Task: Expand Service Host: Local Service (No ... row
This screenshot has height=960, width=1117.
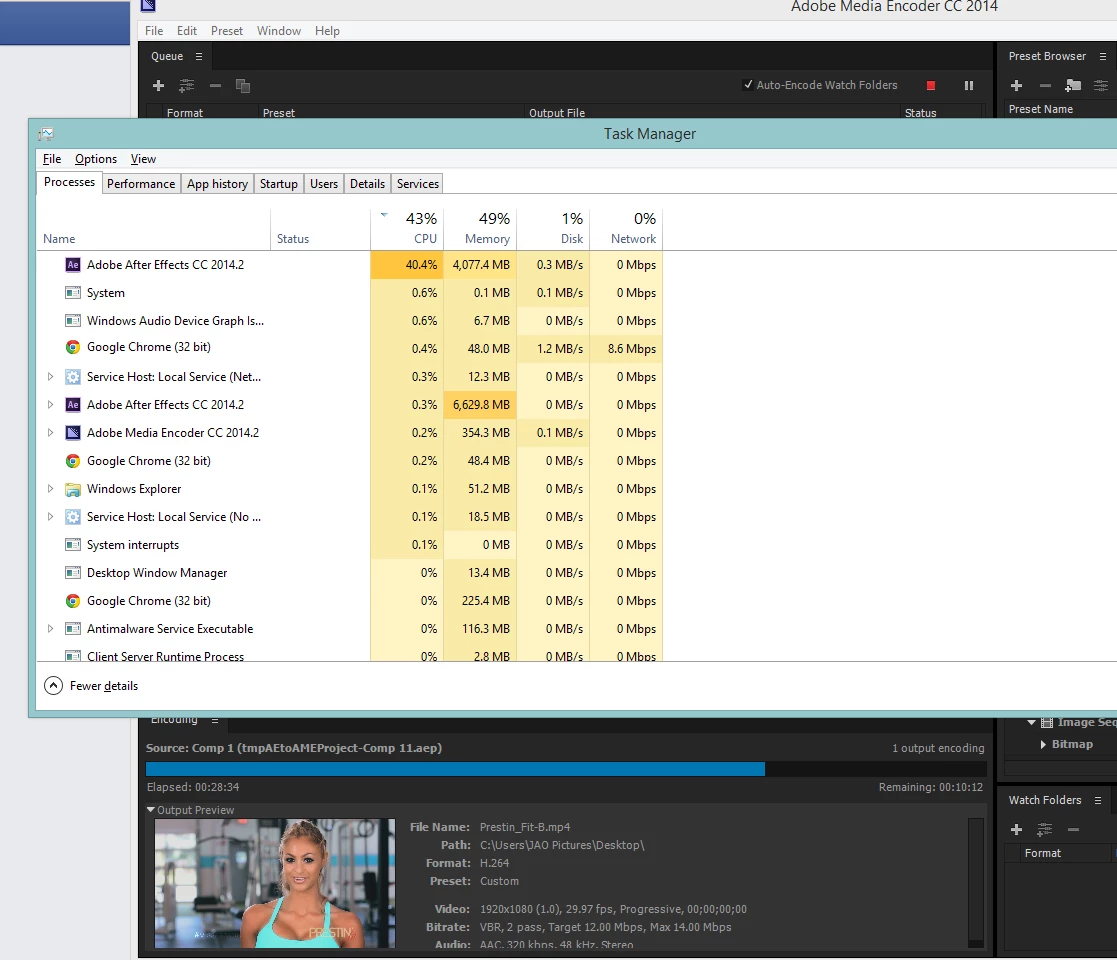Action: pyautogui.click(x=50, y=517)
